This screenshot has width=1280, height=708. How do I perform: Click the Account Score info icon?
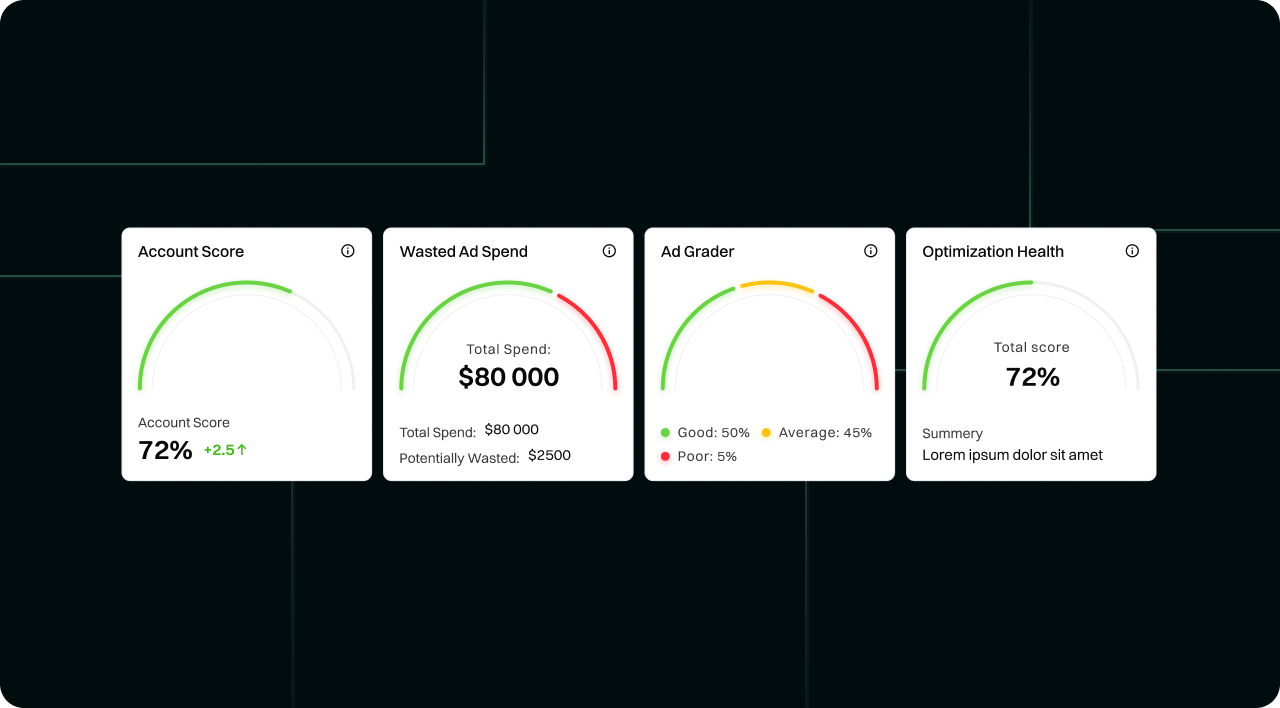348,251
